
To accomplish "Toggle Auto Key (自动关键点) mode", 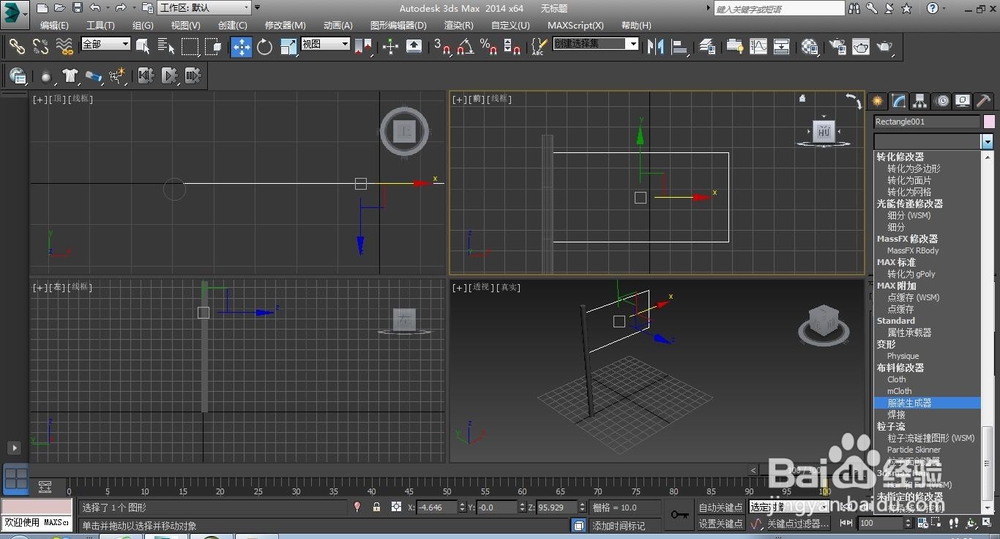I will 720,508.
